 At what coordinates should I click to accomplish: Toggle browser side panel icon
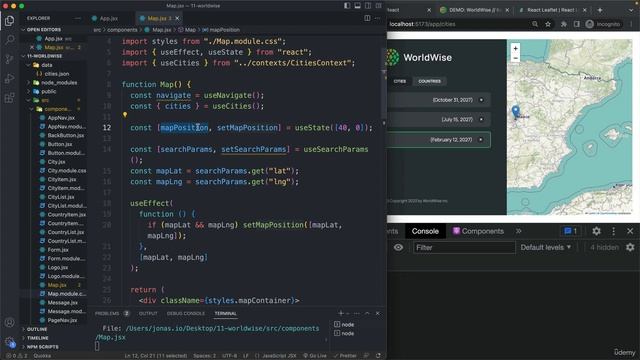(x=576, y=24)
